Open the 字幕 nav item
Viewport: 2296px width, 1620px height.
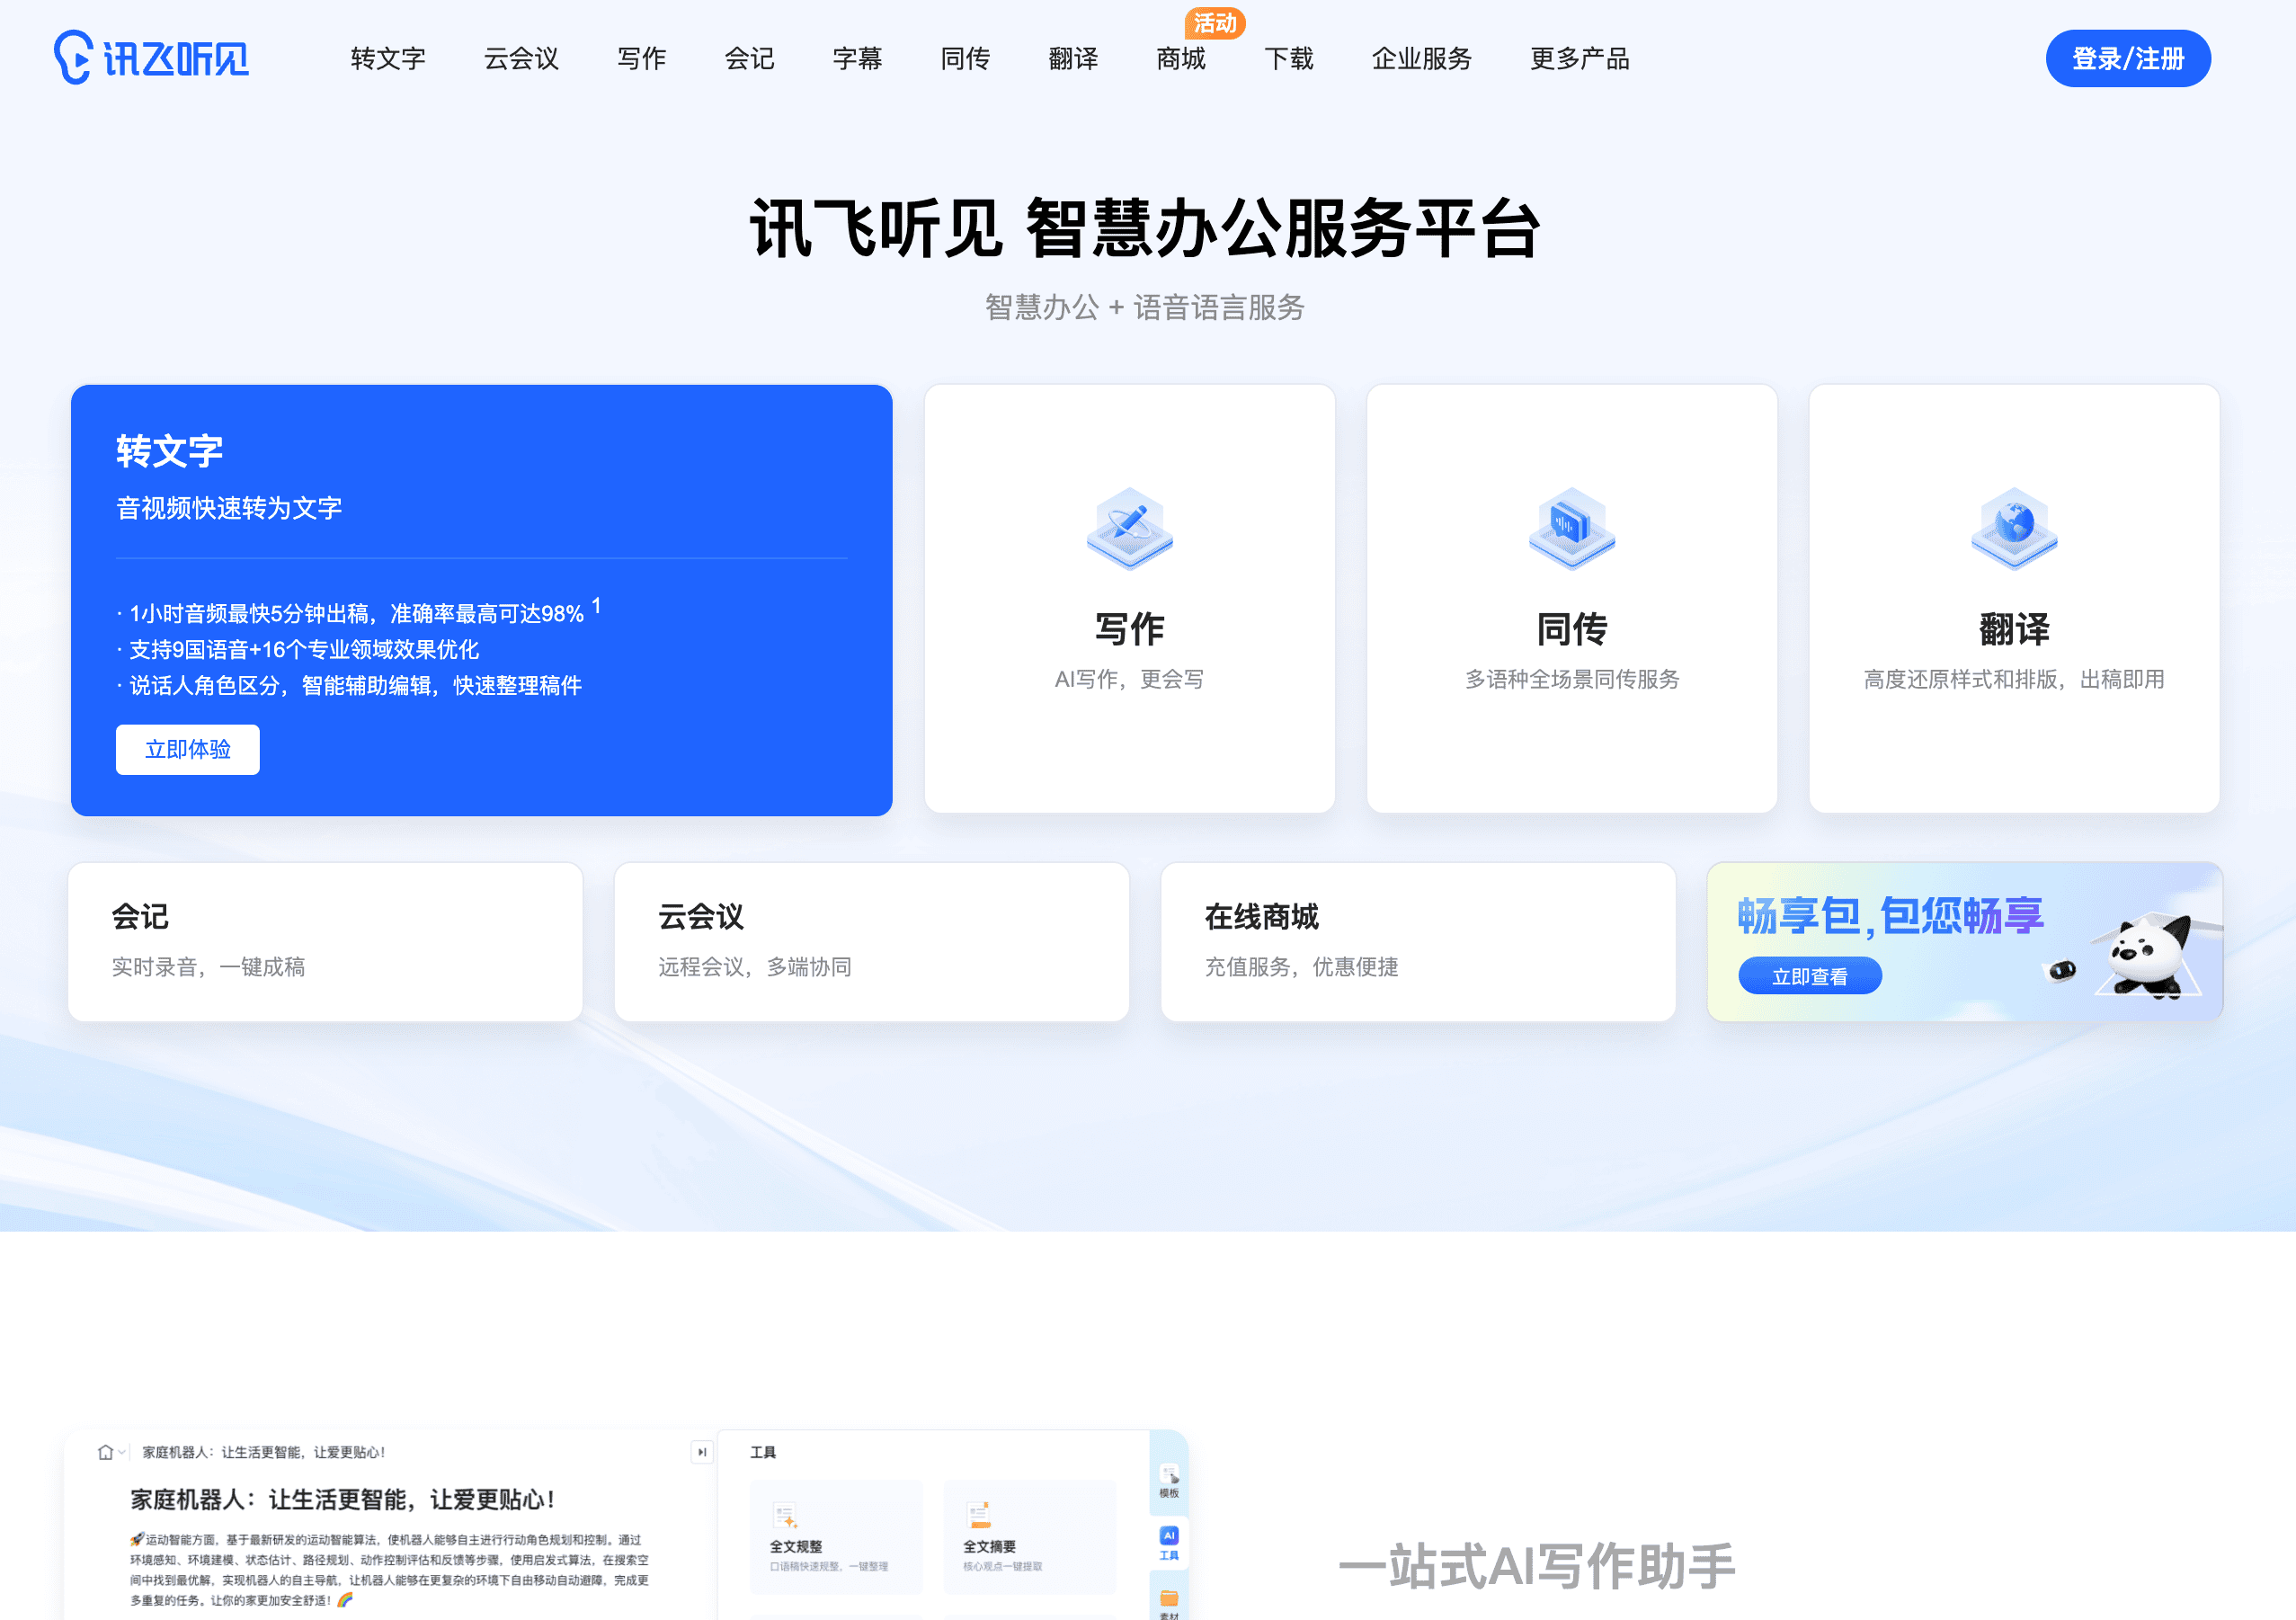[857, 59]
